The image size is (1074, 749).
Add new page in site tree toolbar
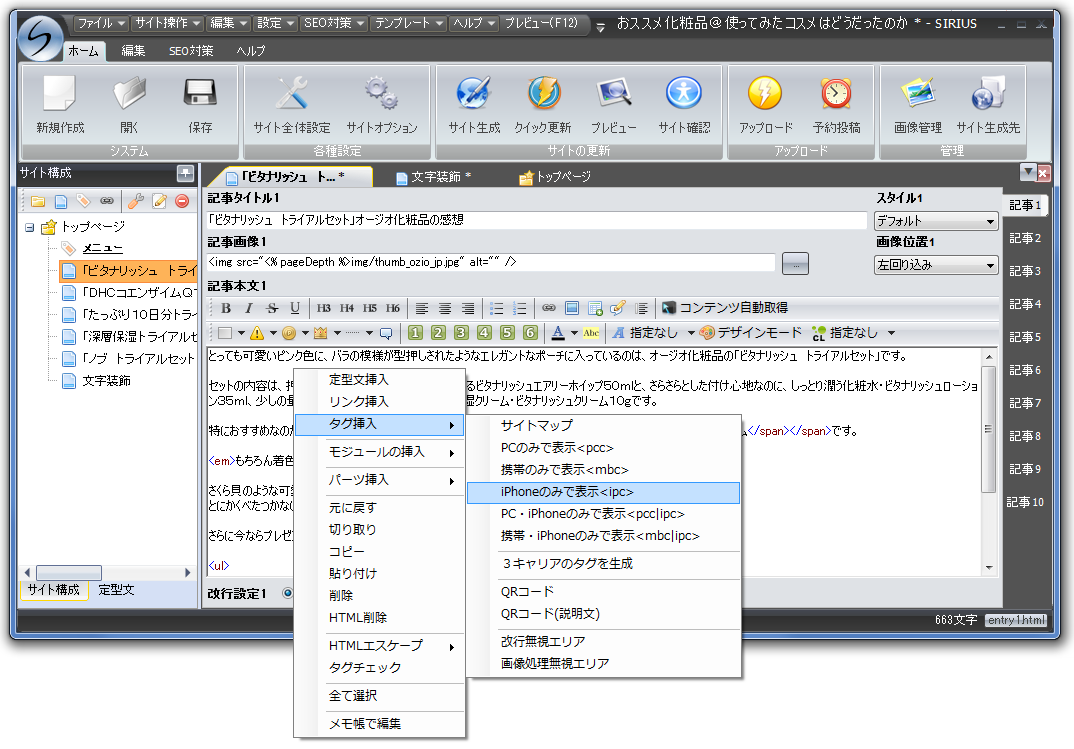[x=61, y=201]
